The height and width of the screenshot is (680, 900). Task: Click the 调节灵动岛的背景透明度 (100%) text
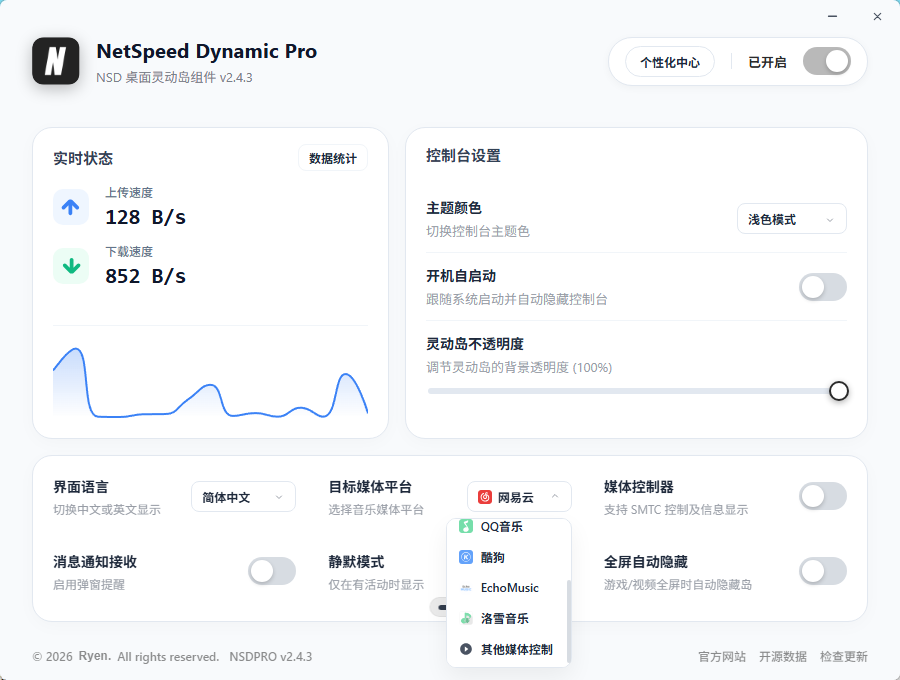point(519,367)
